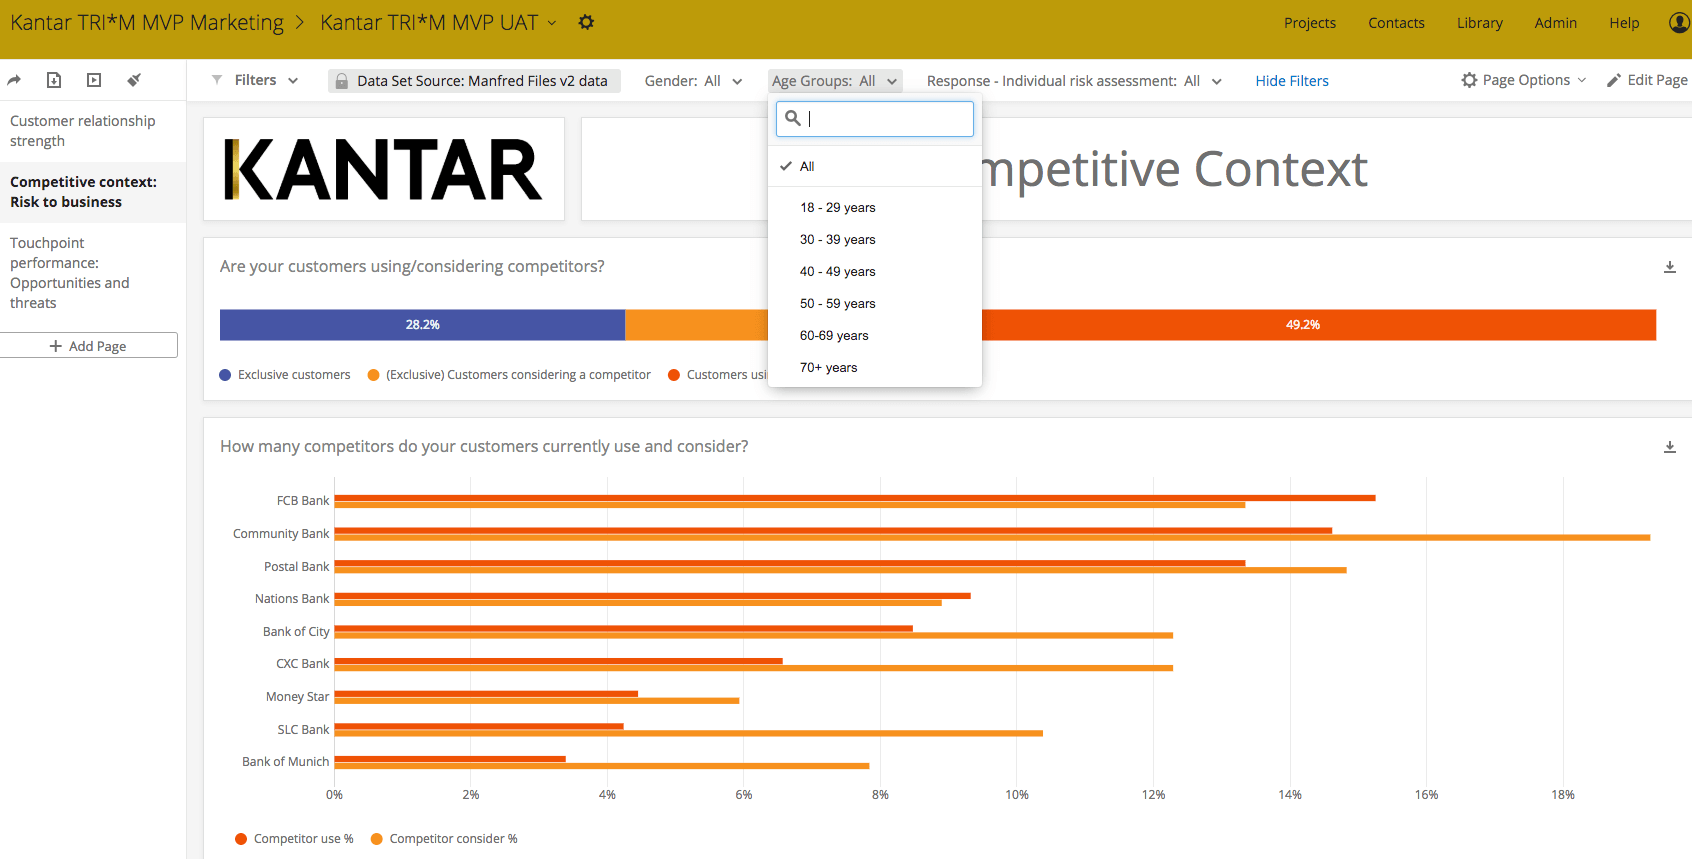
Task: Download the competitors bar chart
Action: (1669, 447)
